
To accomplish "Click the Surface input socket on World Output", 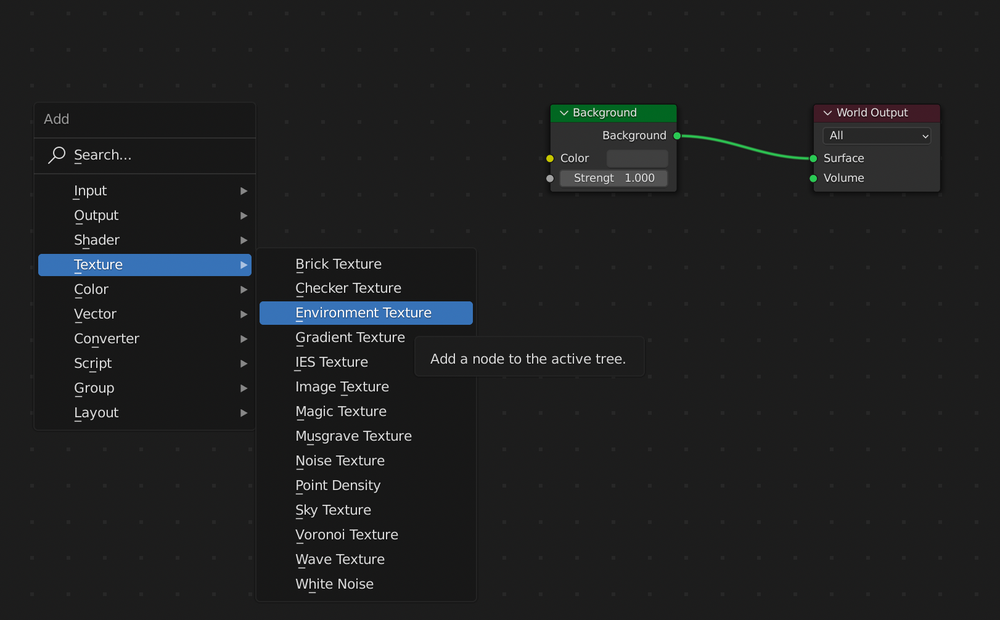I will click(814, 158).
